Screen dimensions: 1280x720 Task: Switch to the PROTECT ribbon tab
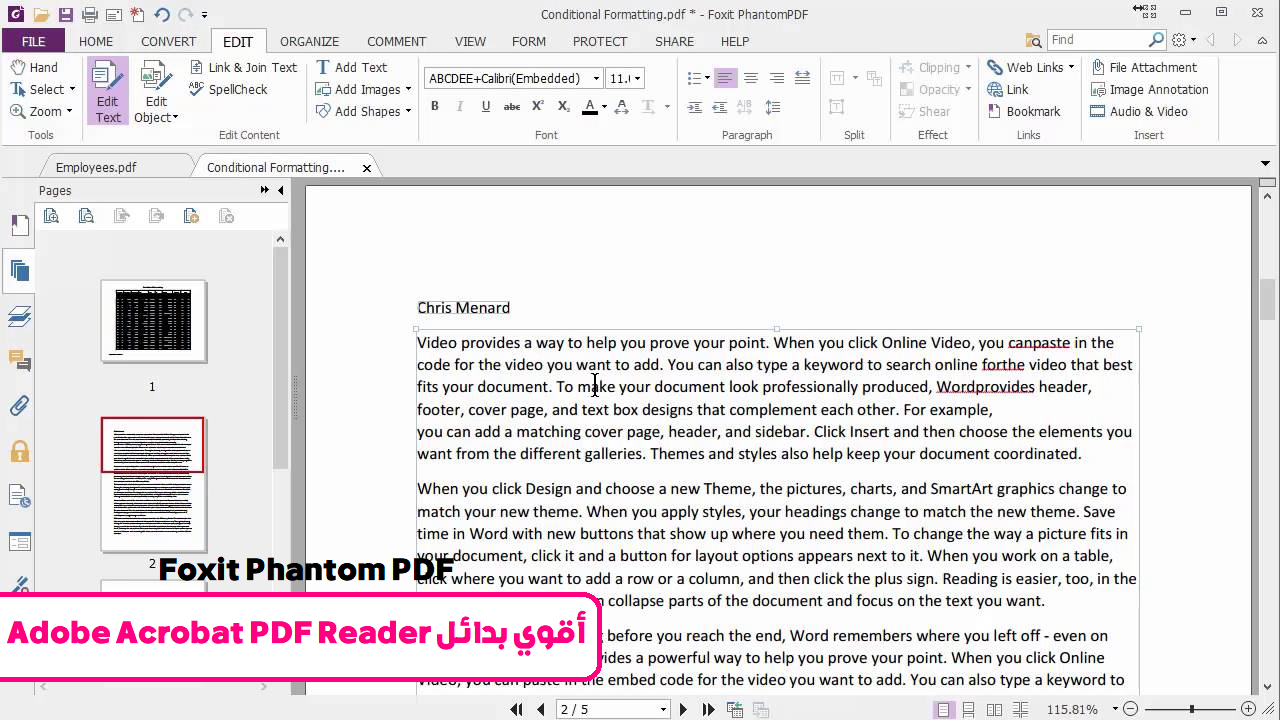(x=600, y=41)
